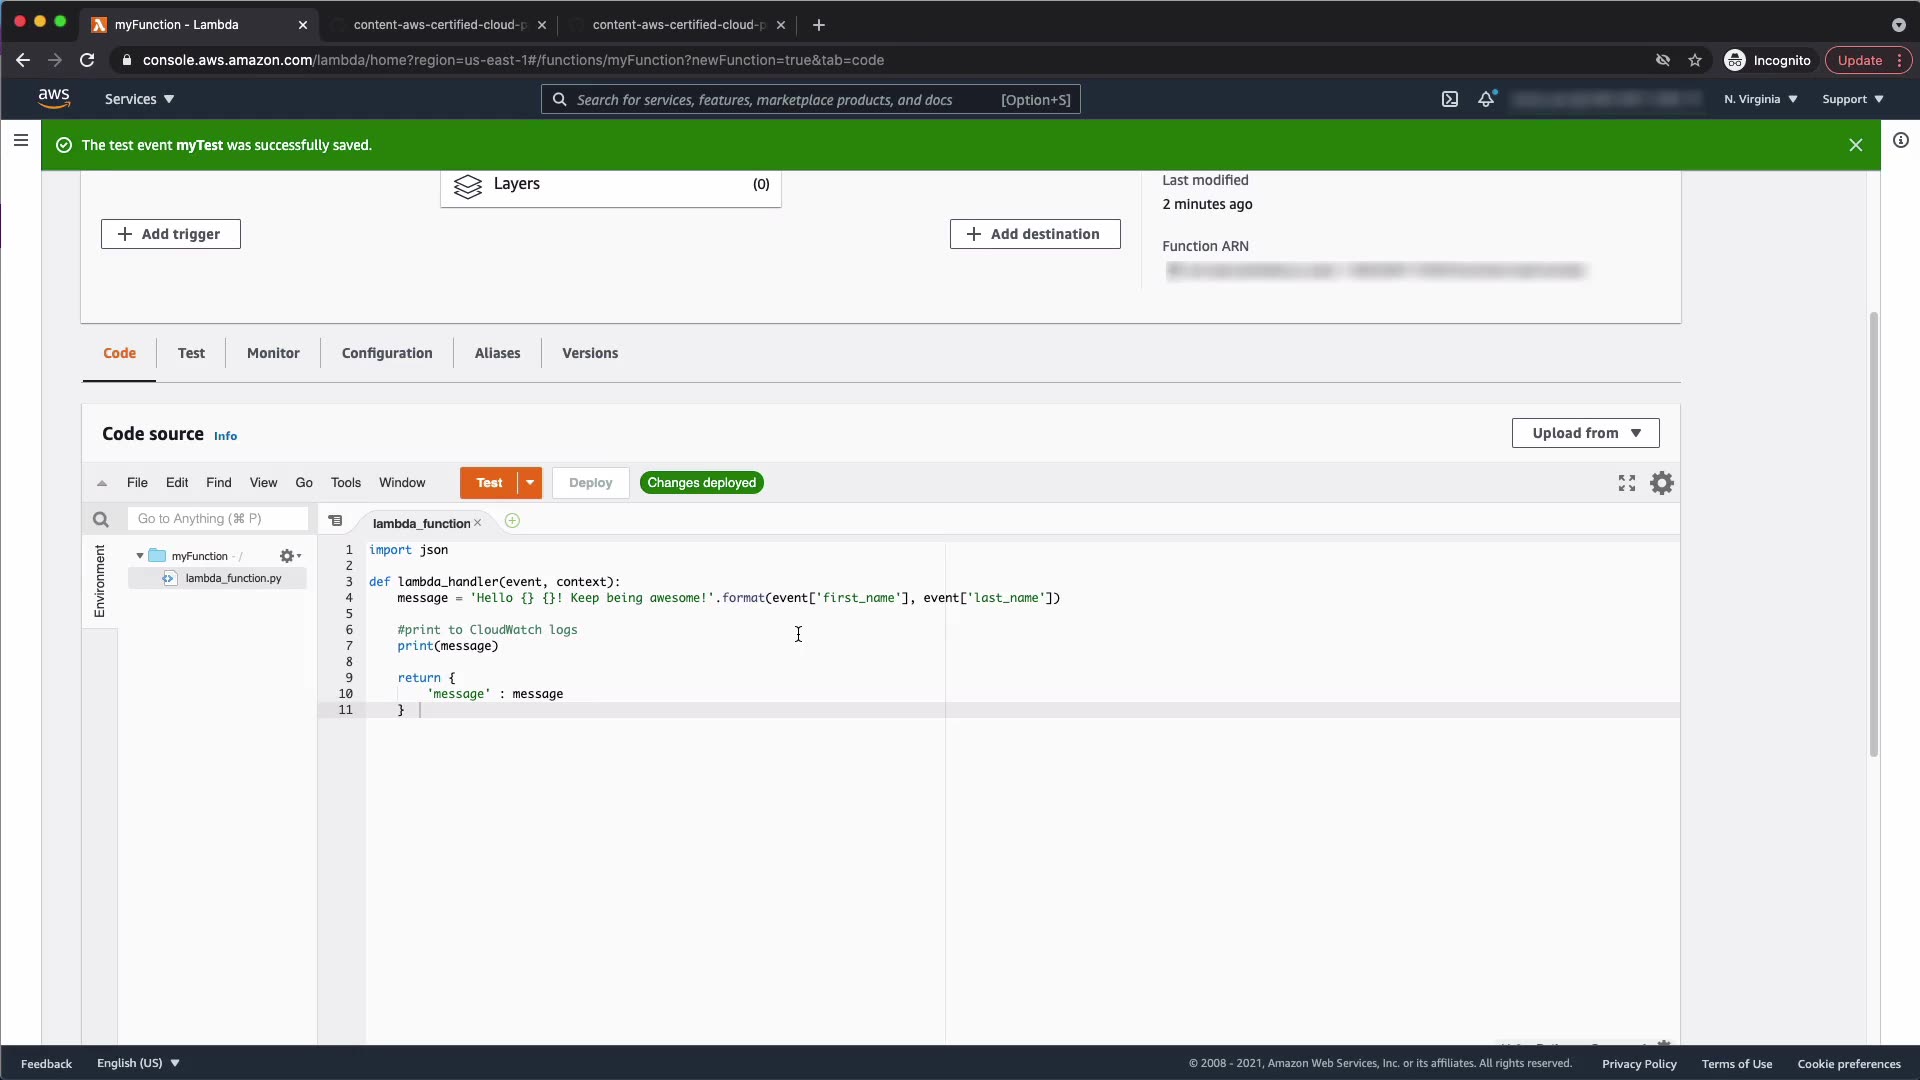
Task: Open the Test button dropdown arrow
Action: (x=530, y=483)
